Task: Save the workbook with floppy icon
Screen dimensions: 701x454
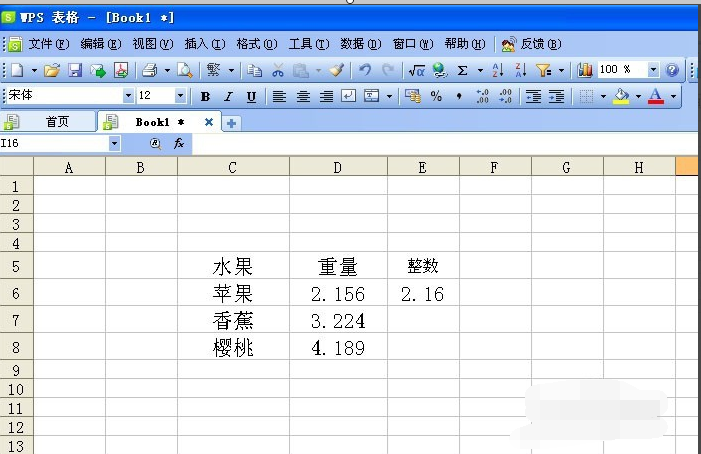Action: click(x=75, y=70)
